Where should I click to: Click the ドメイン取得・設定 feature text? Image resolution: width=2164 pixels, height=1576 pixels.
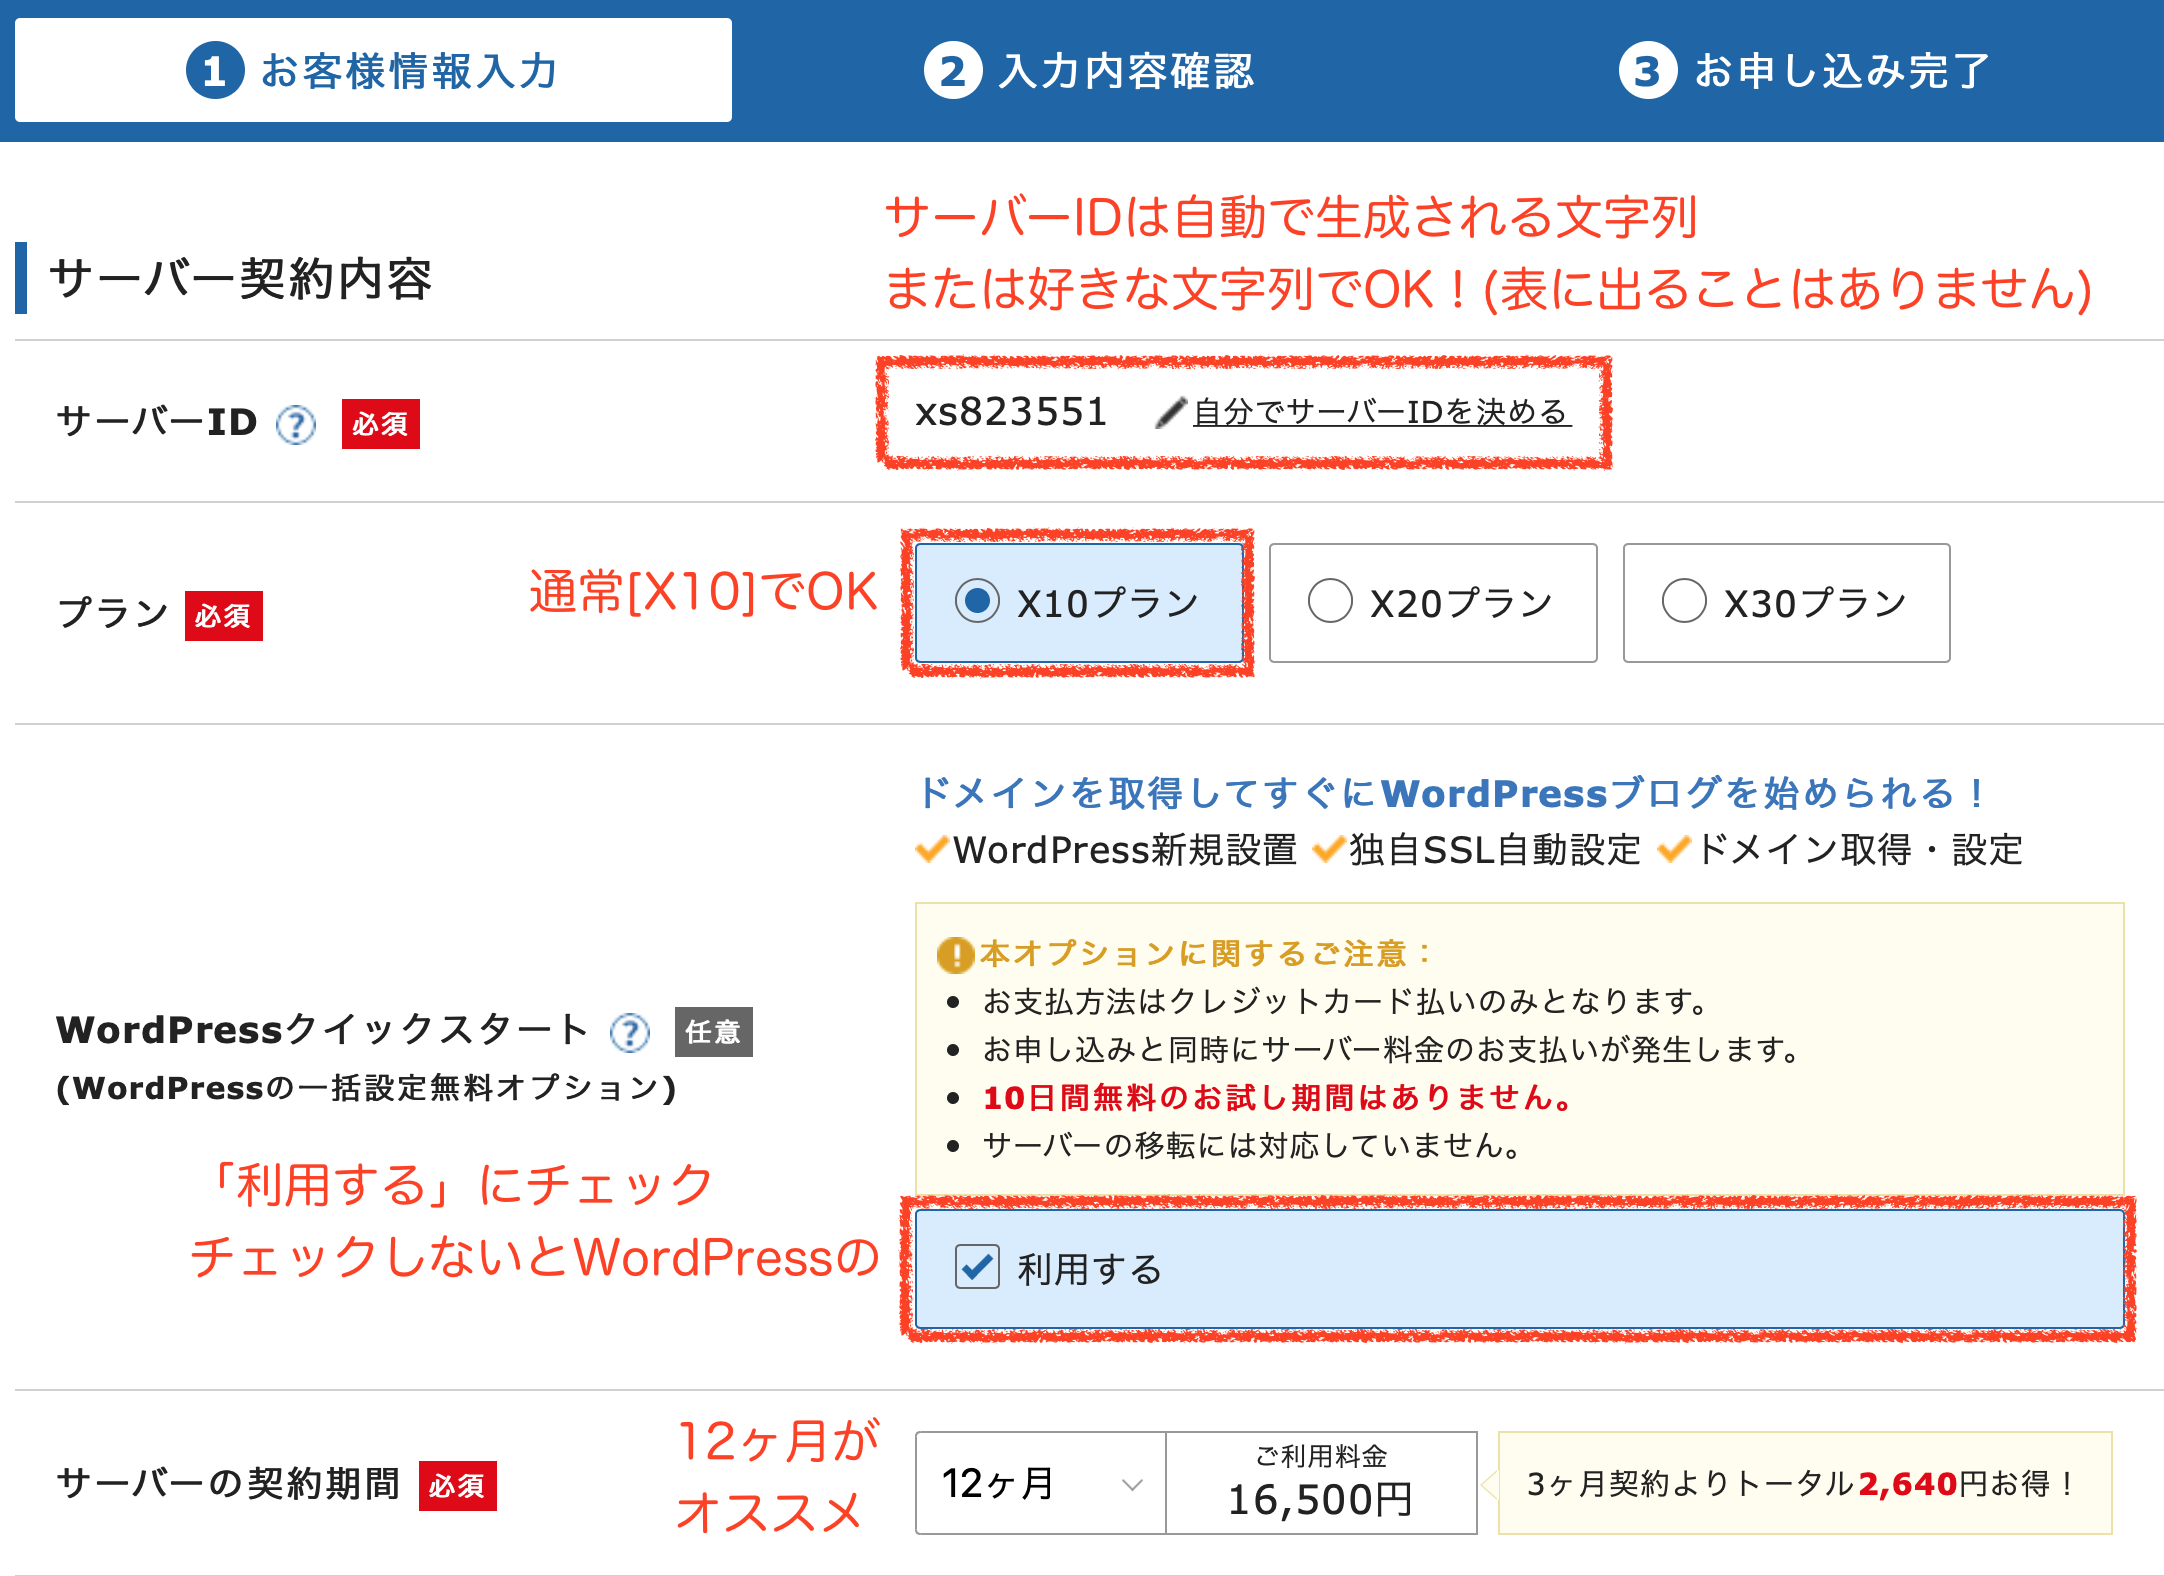(1860, 850)
